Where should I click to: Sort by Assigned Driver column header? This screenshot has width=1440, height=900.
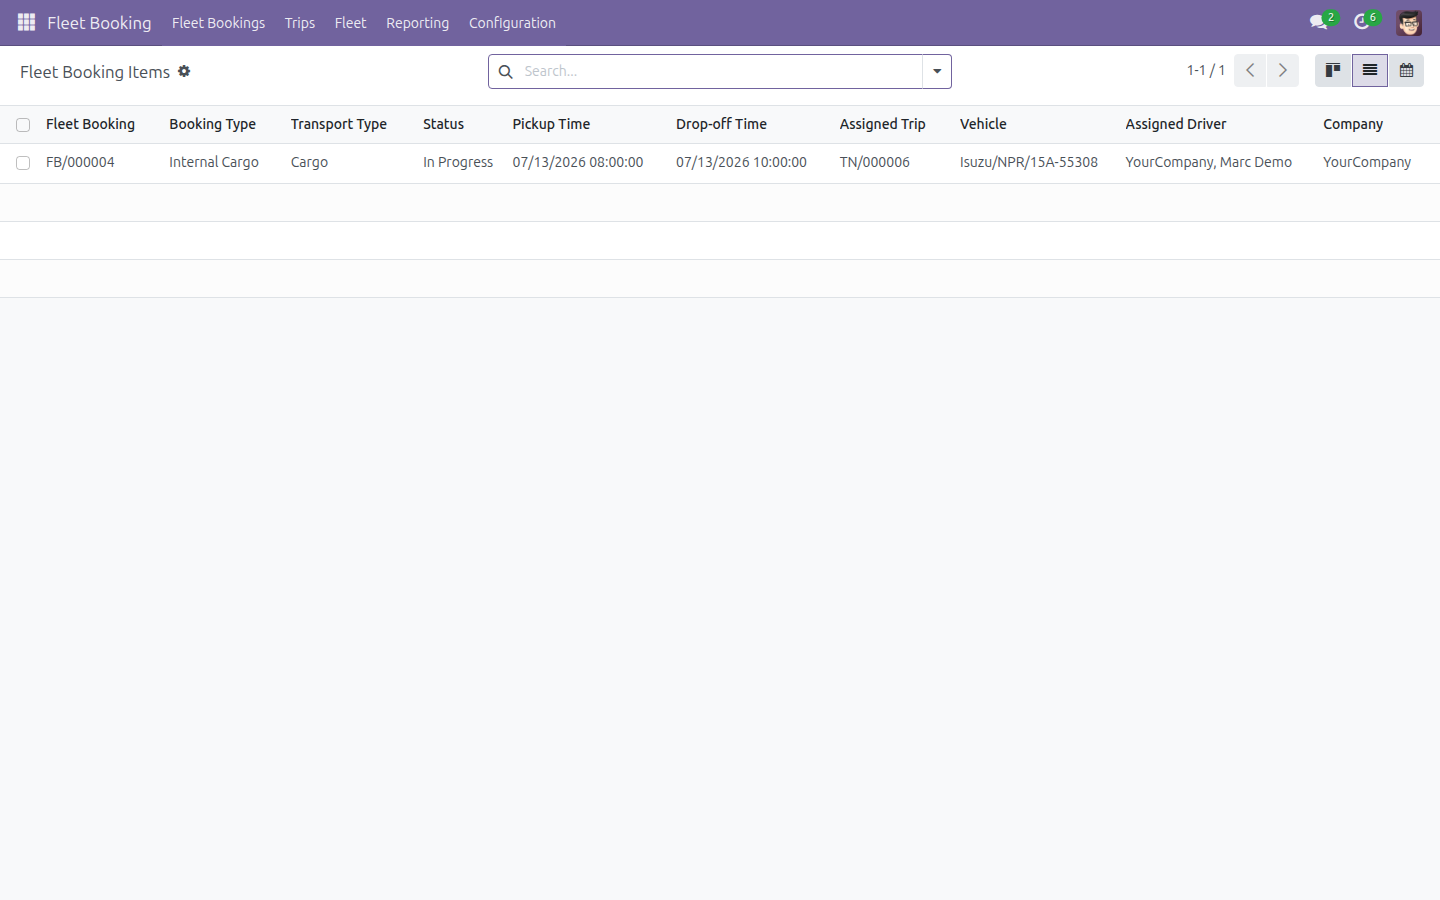1176,124
